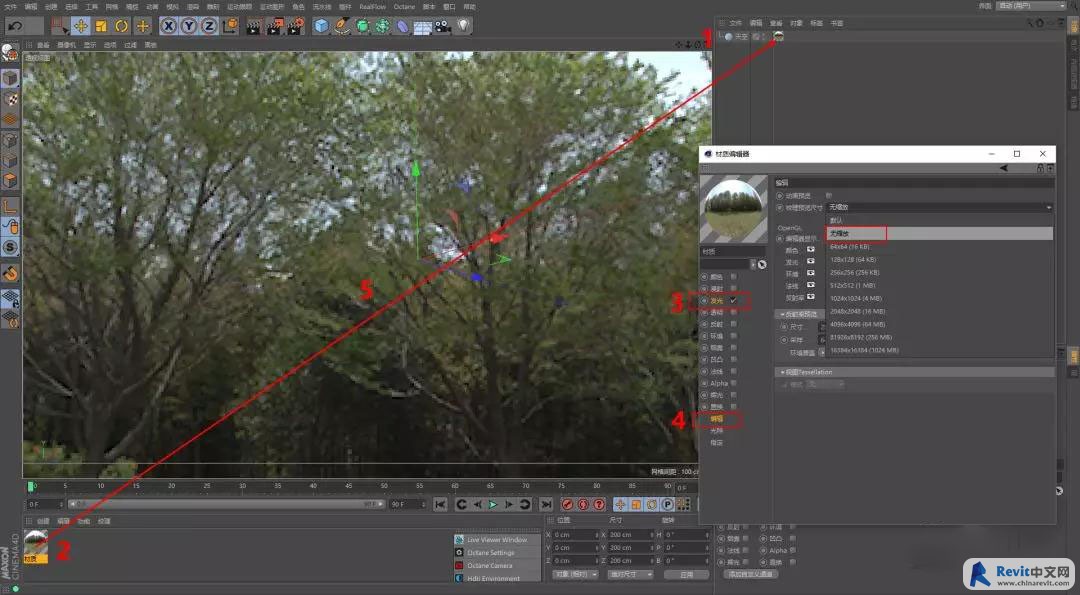
Task: Open the 纹理预览尺寸 dropdown field
Action: point(939,207)
